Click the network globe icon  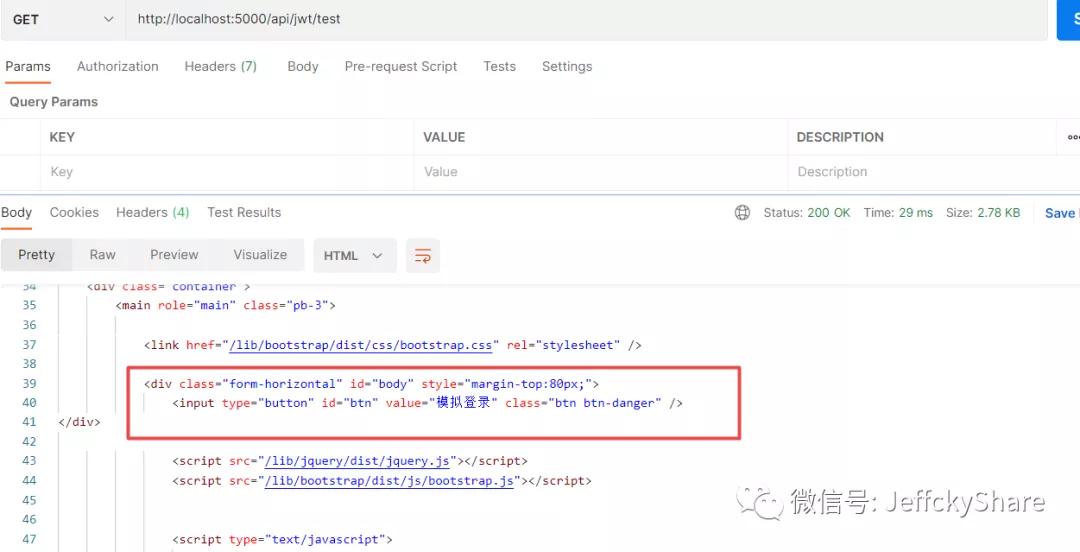tap(742, 213)
